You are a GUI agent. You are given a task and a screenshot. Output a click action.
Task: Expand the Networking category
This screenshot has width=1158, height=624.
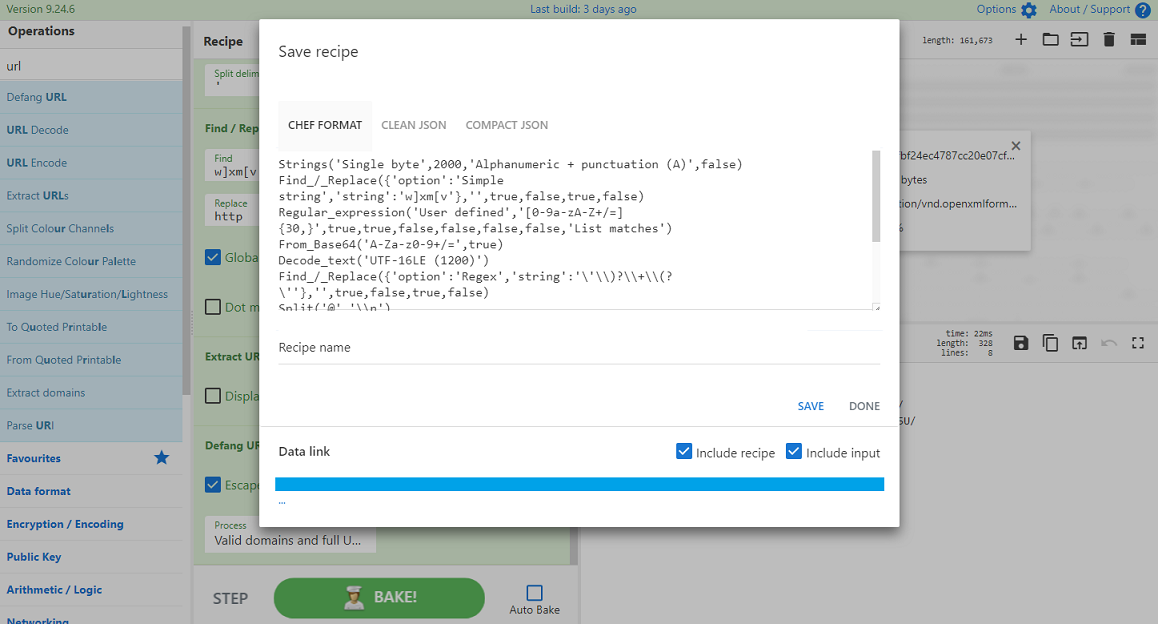91,616
